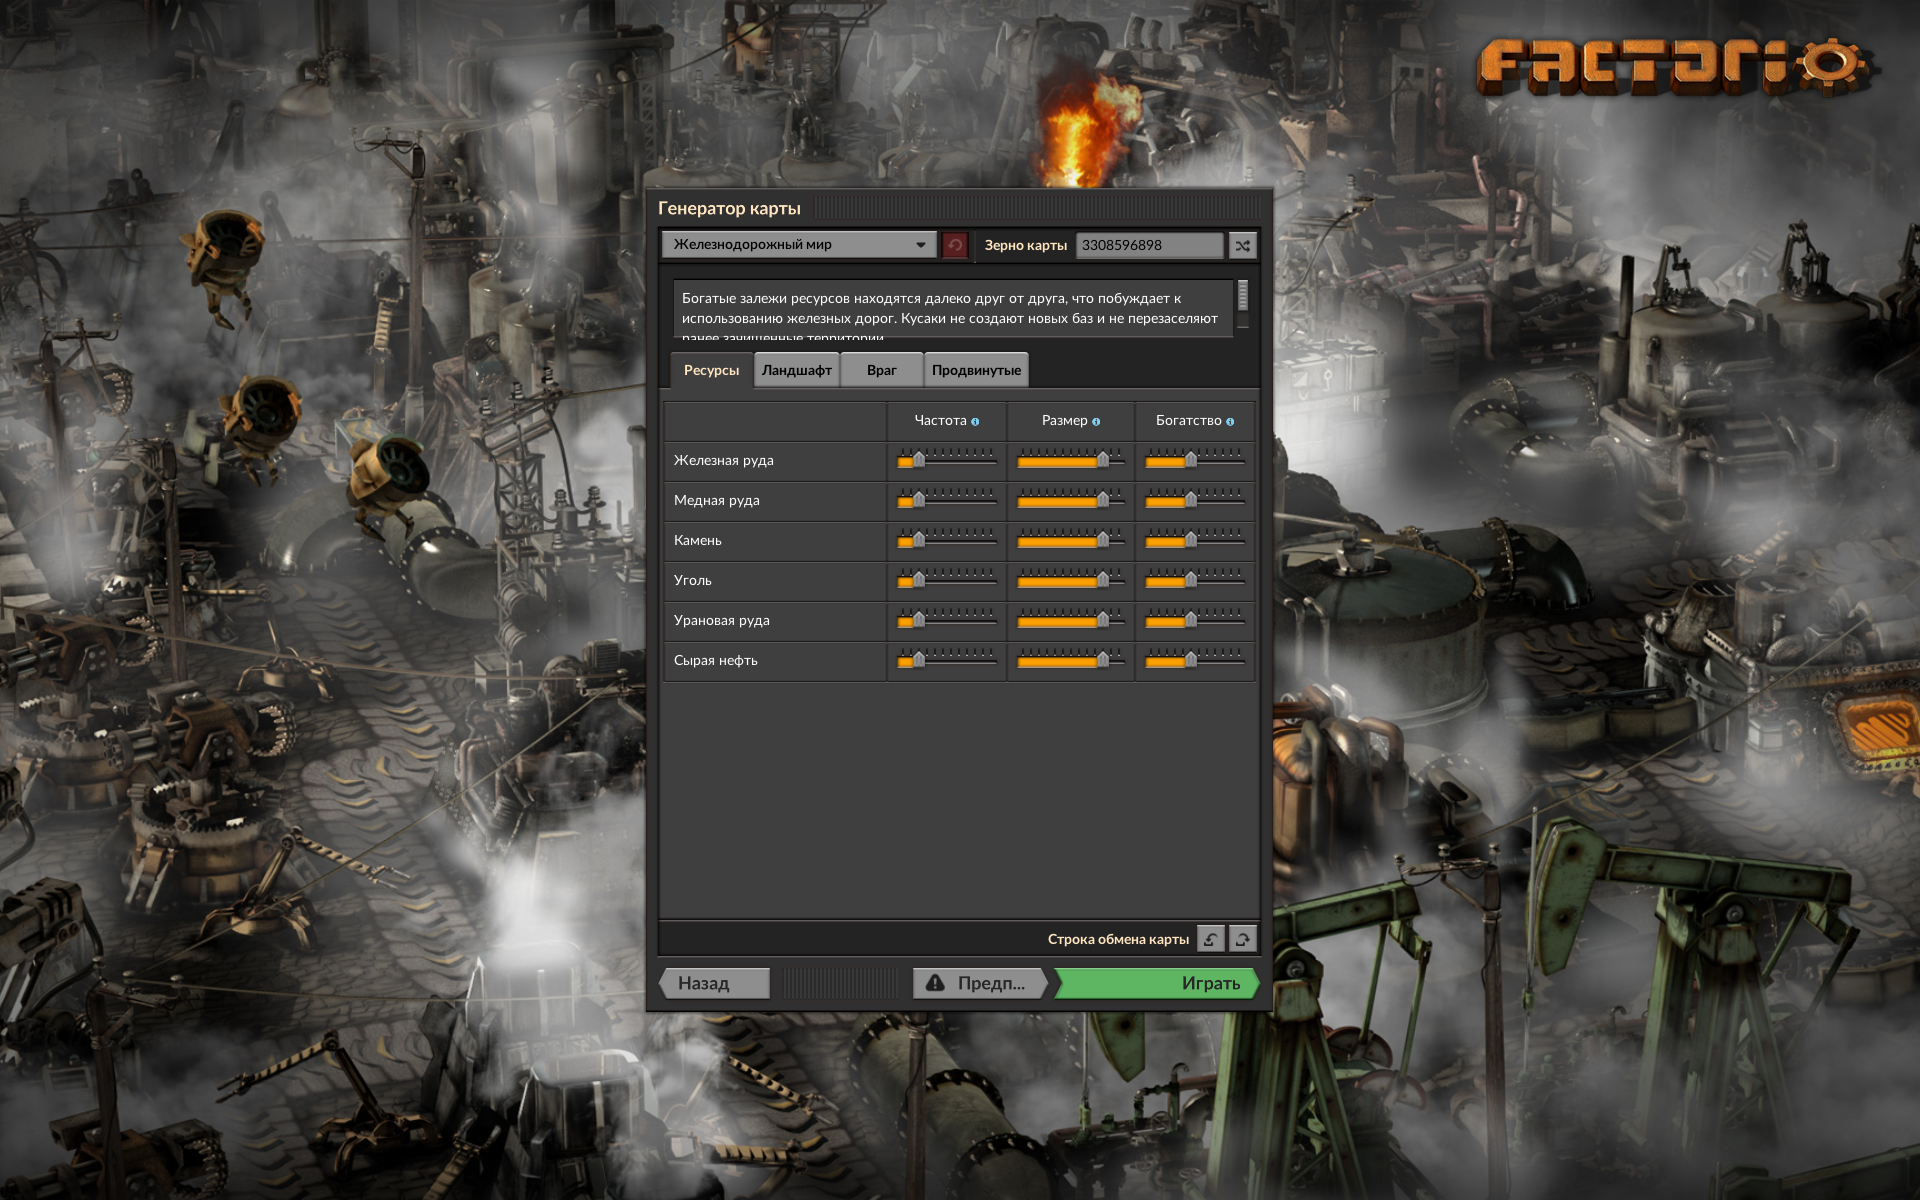
Task: Adjust the Медная руда size slider
Action: click(1071, 500)
